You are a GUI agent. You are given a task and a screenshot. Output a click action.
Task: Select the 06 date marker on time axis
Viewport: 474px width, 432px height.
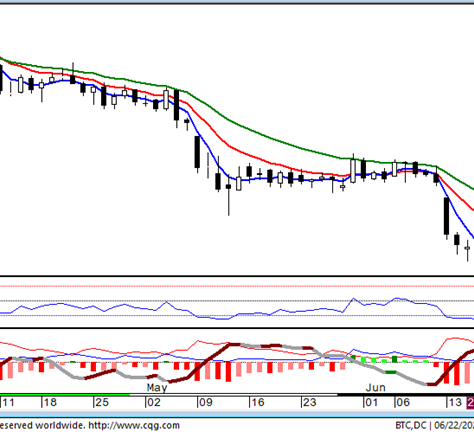coord(403,402)
